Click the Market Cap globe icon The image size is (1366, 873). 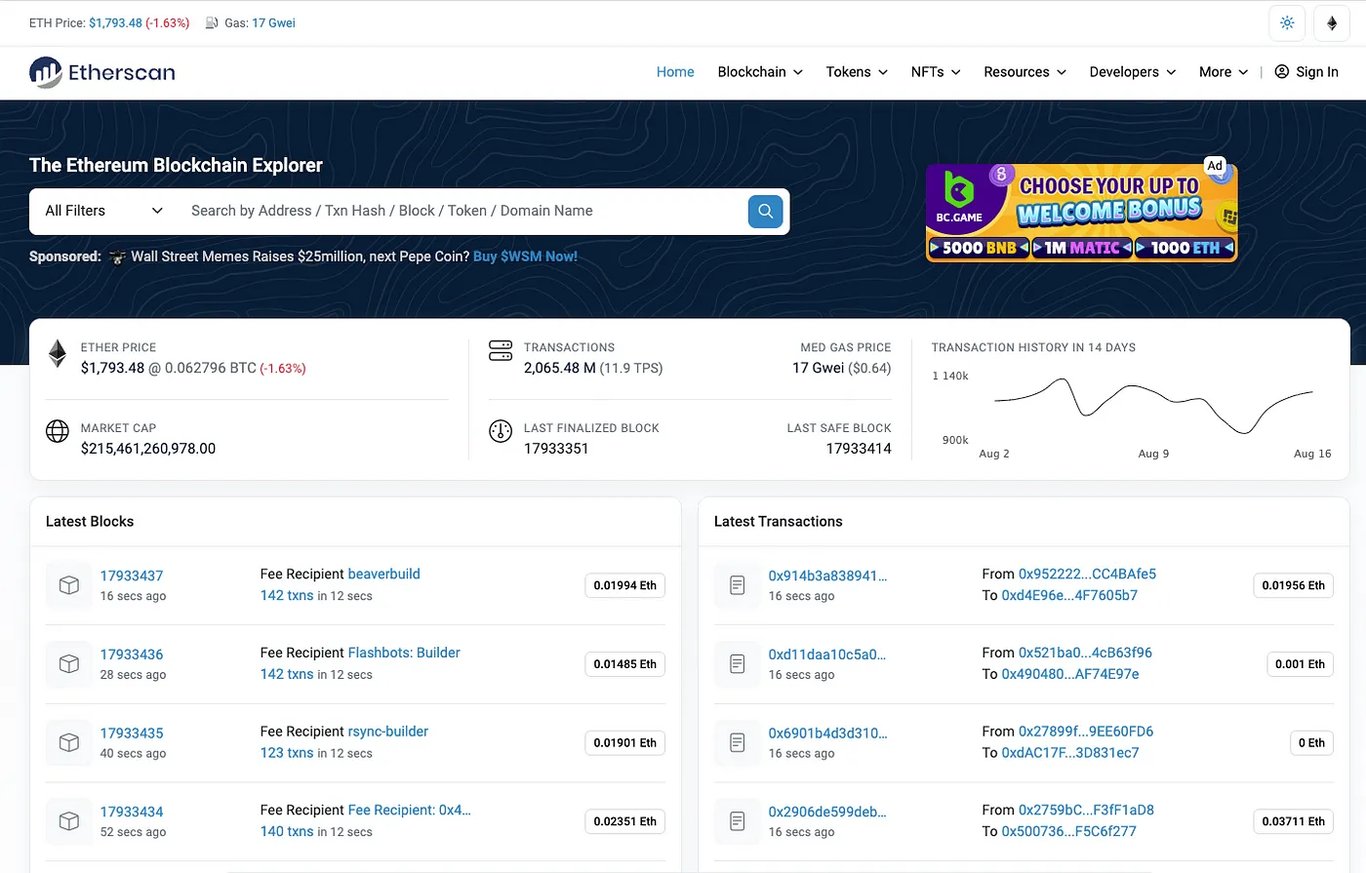pyautogui.click(x=57, y=431)
